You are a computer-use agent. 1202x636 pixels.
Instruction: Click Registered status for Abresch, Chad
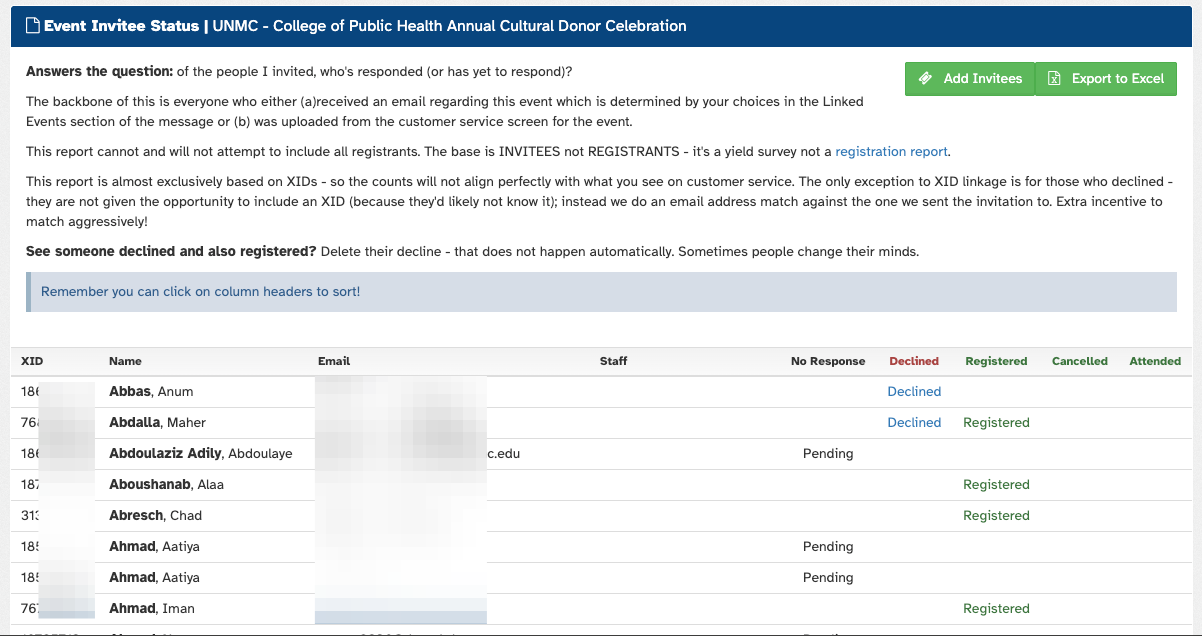[x=996, y=516]
